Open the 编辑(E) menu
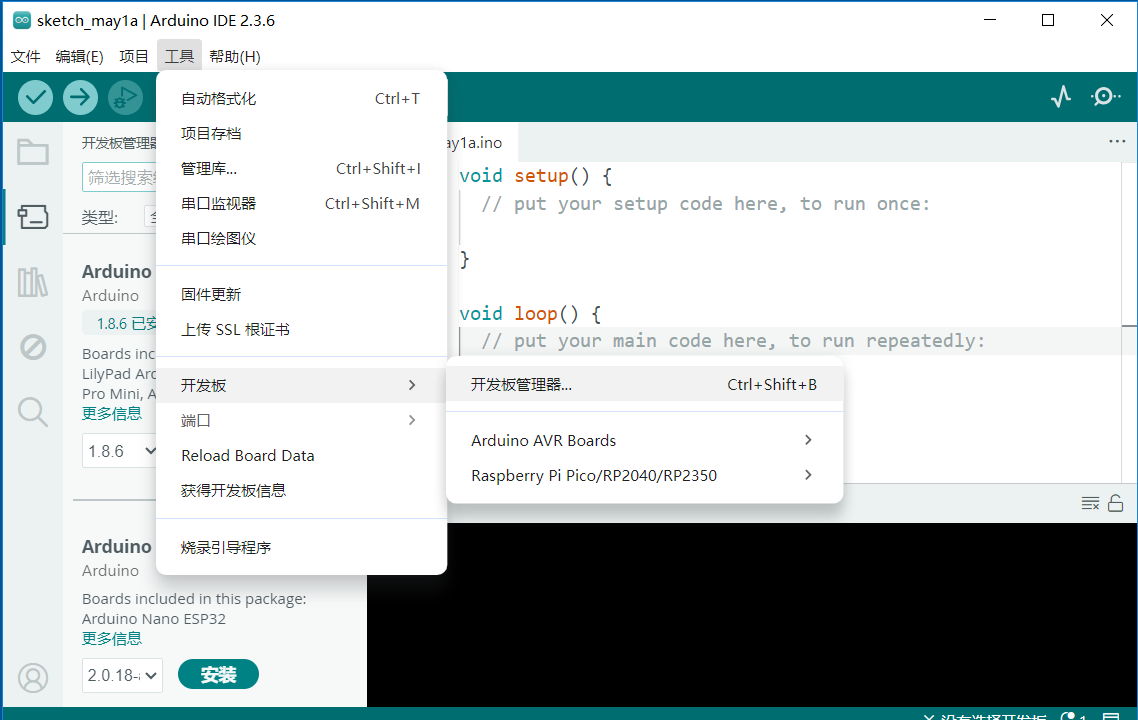Screen dimensions: 1138x720 [79, 57]
